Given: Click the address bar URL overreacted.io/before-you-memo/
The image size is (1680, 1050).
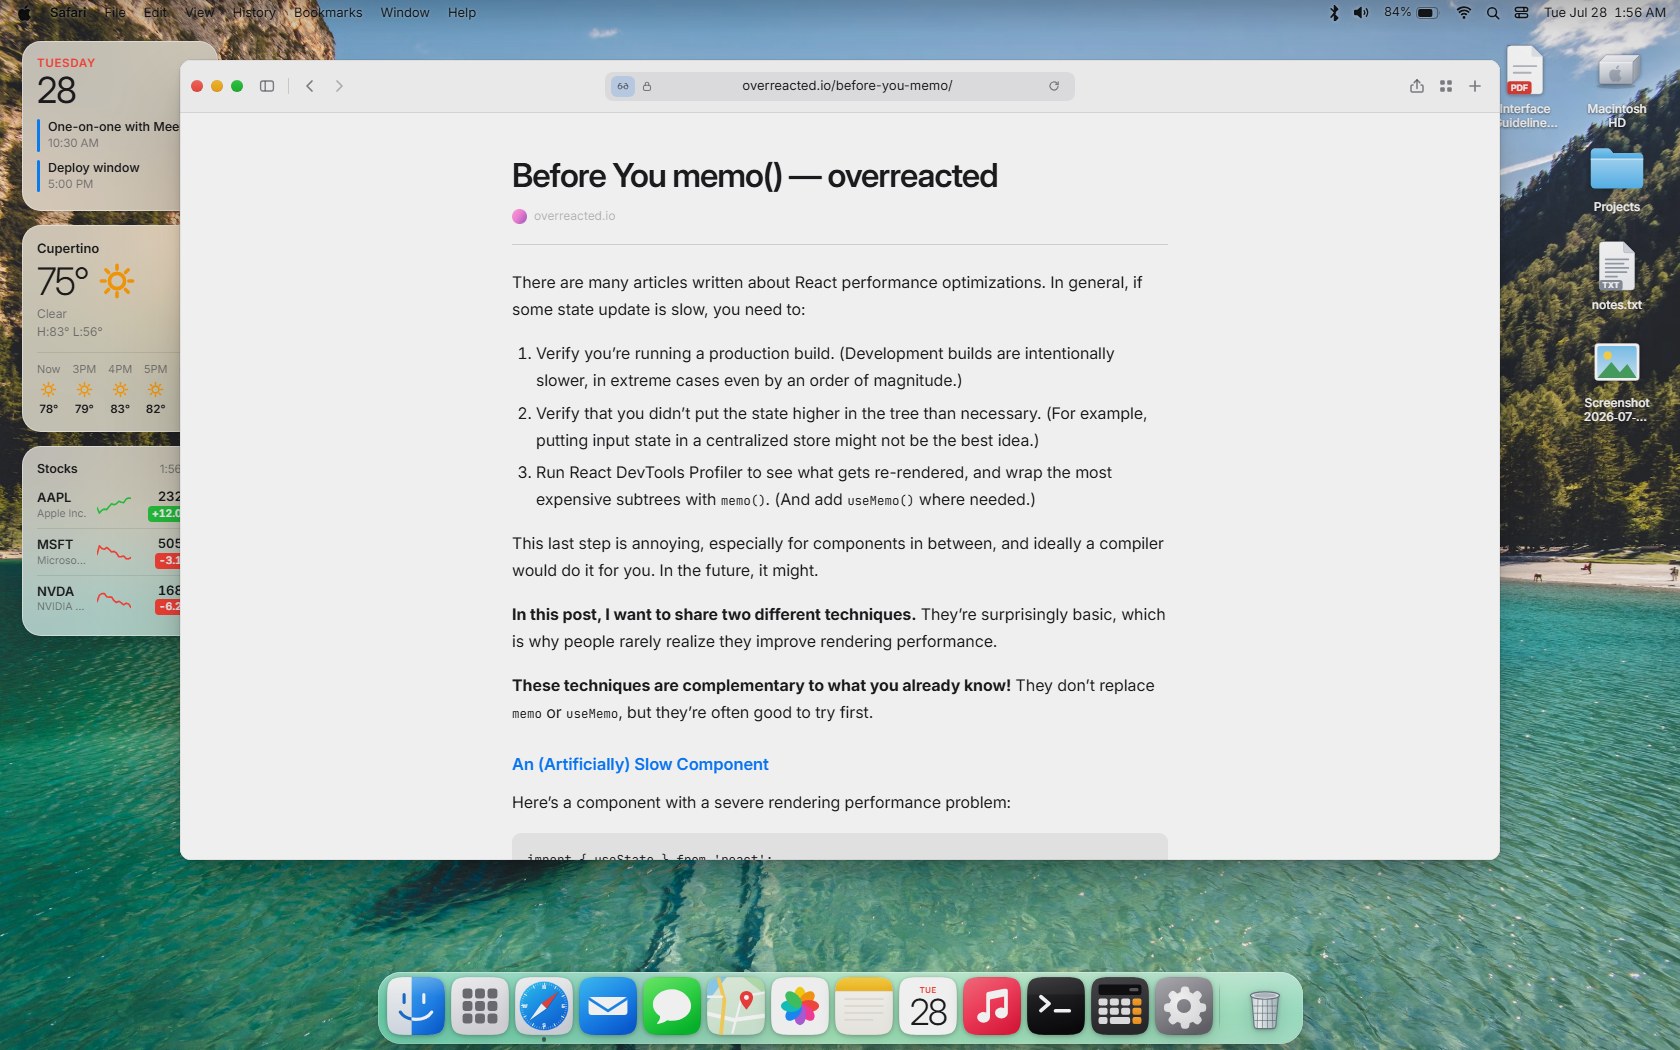Looking at the screenshot, I should click(x=847, y=86).
